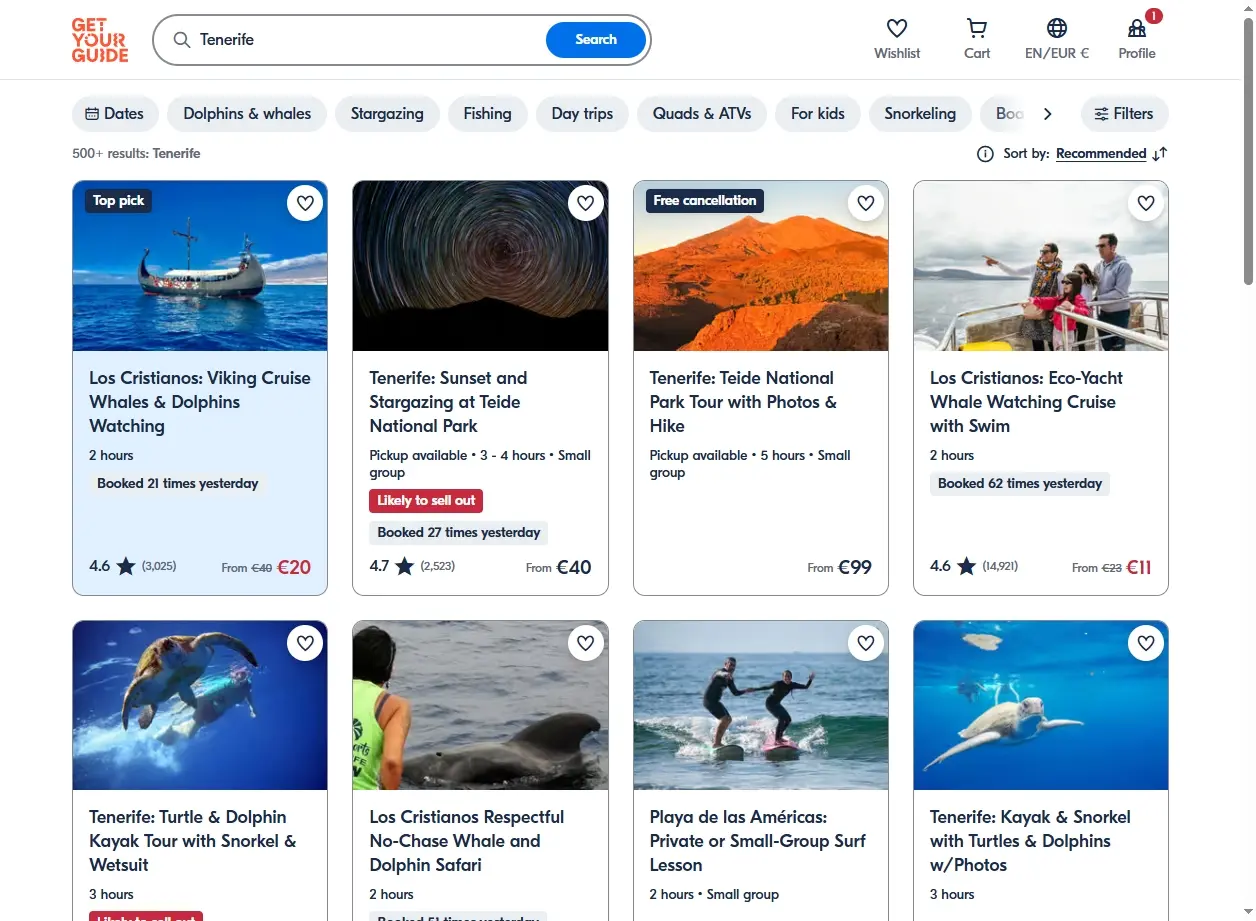Image resolution: width=1256 pixels, height=921 pixels.
Task: Add Viking Cruise to wishlist
Action: point(305,204)
